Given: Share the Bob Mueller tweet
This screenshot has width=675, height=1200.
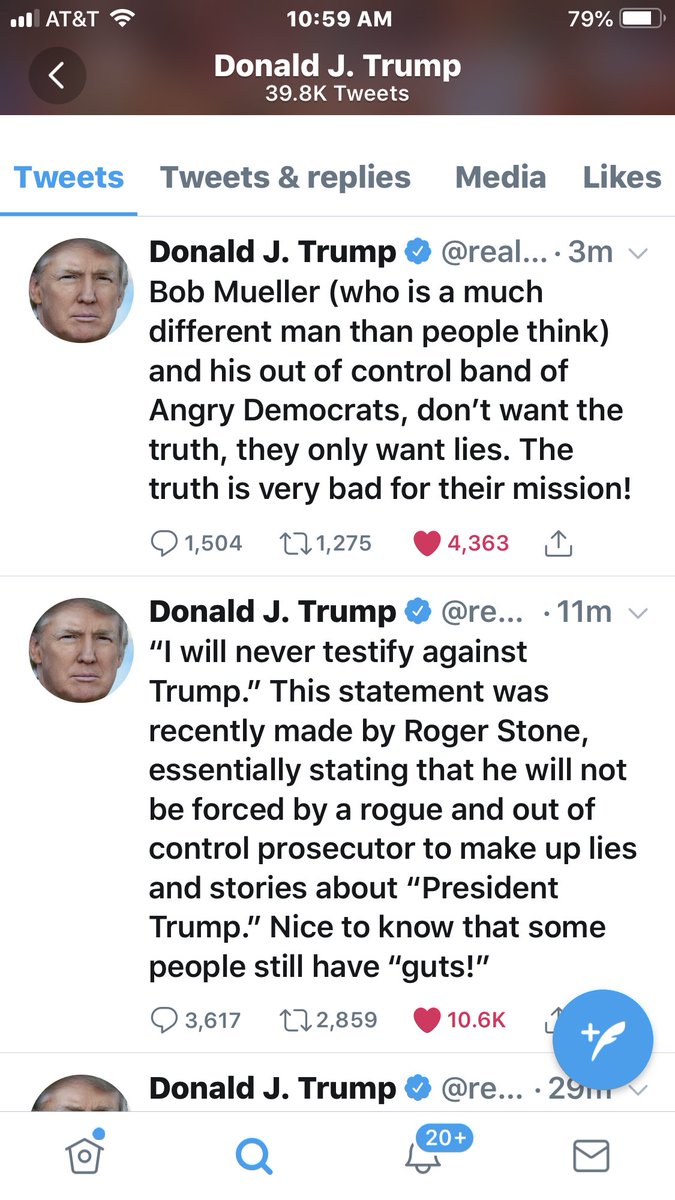Looking at the screenshot, I should [x=557, y=543].
